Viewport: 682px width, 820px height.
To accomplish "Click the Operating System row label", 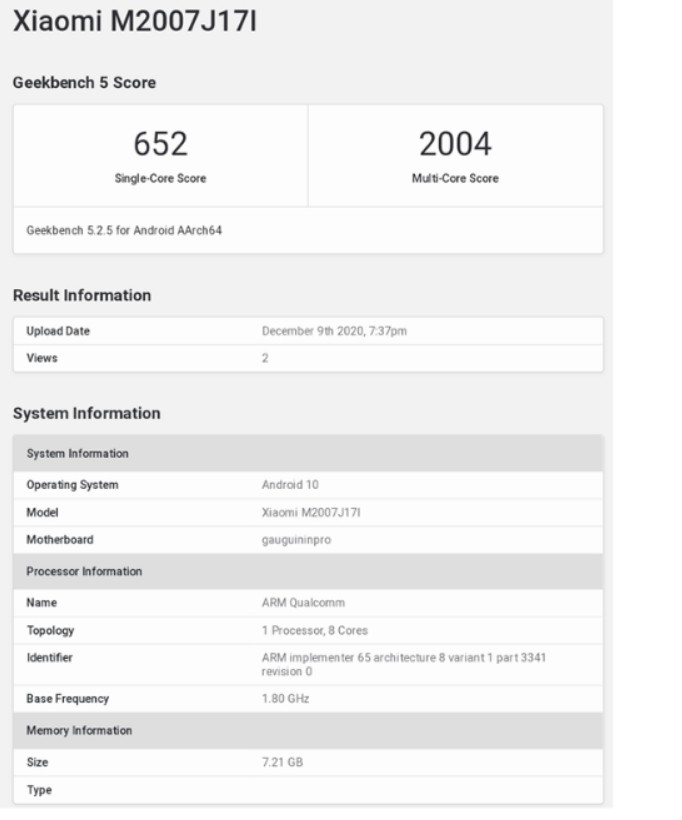I will [x=72, y=485].
